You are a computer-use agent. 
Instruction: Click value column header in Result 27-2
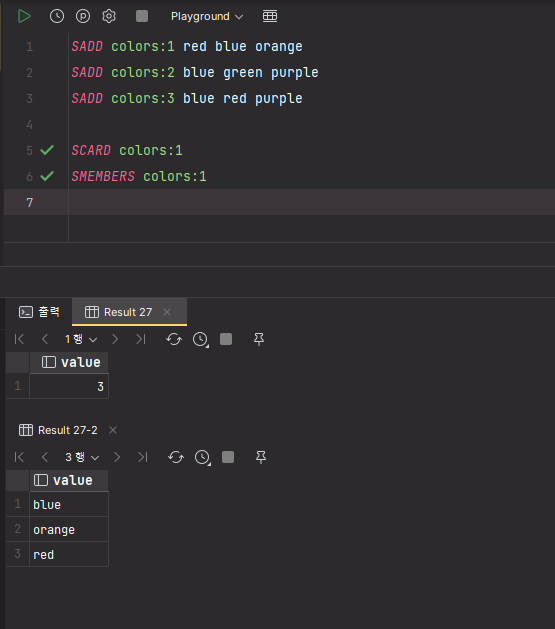pyautogui.click(x=69, y=480)
